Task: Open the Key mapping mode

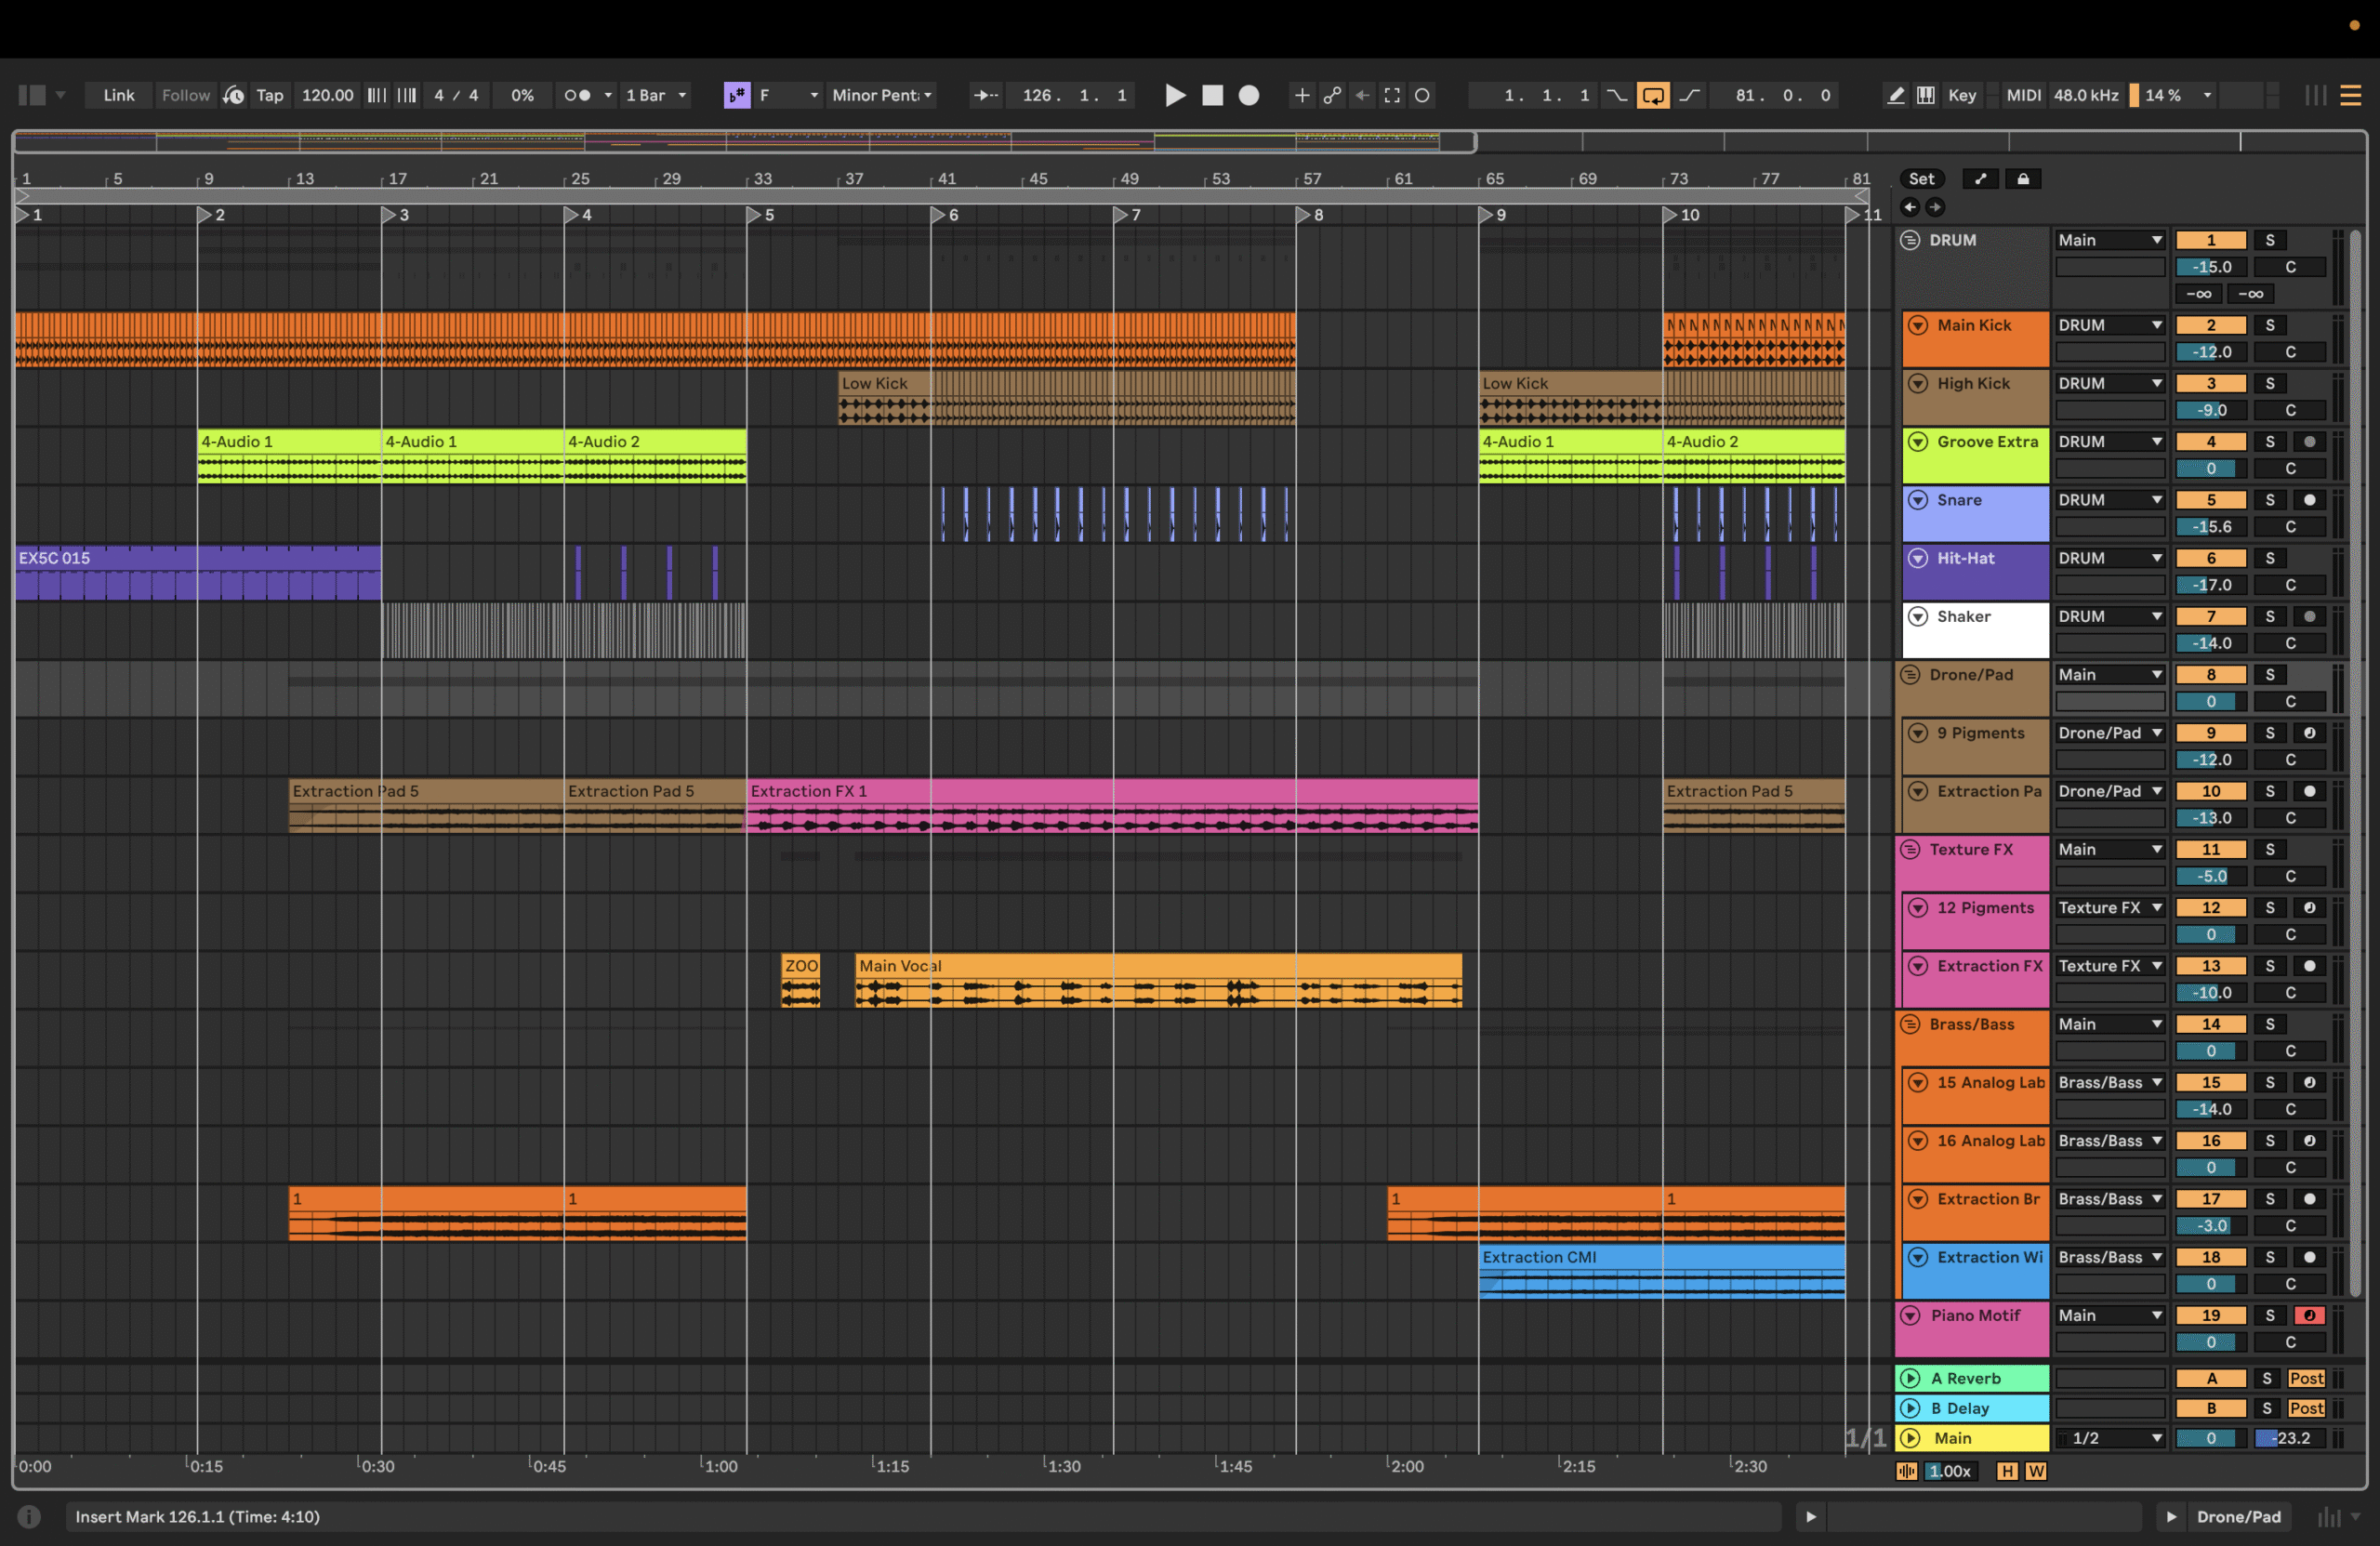Action: tap(1961, 95)
